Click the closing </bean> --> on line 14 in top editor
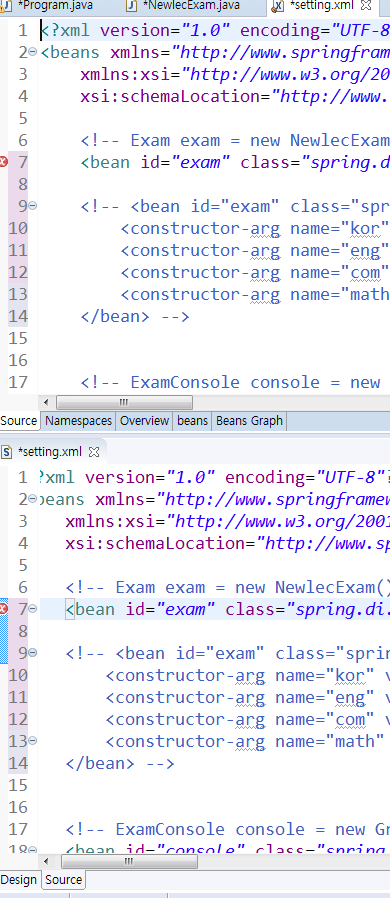Viewport: 390px width, 898px height. (x=135, y=316)
